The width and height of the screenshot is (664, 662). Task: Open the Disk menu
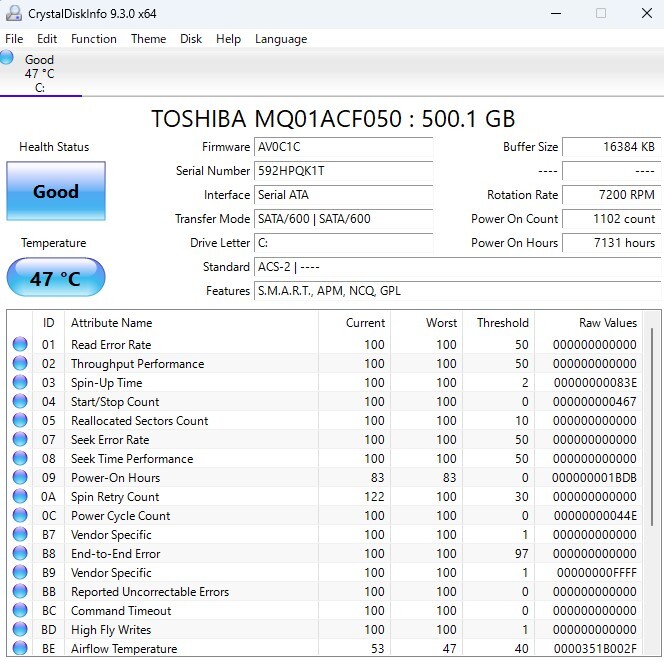click(x=191, y=39)
